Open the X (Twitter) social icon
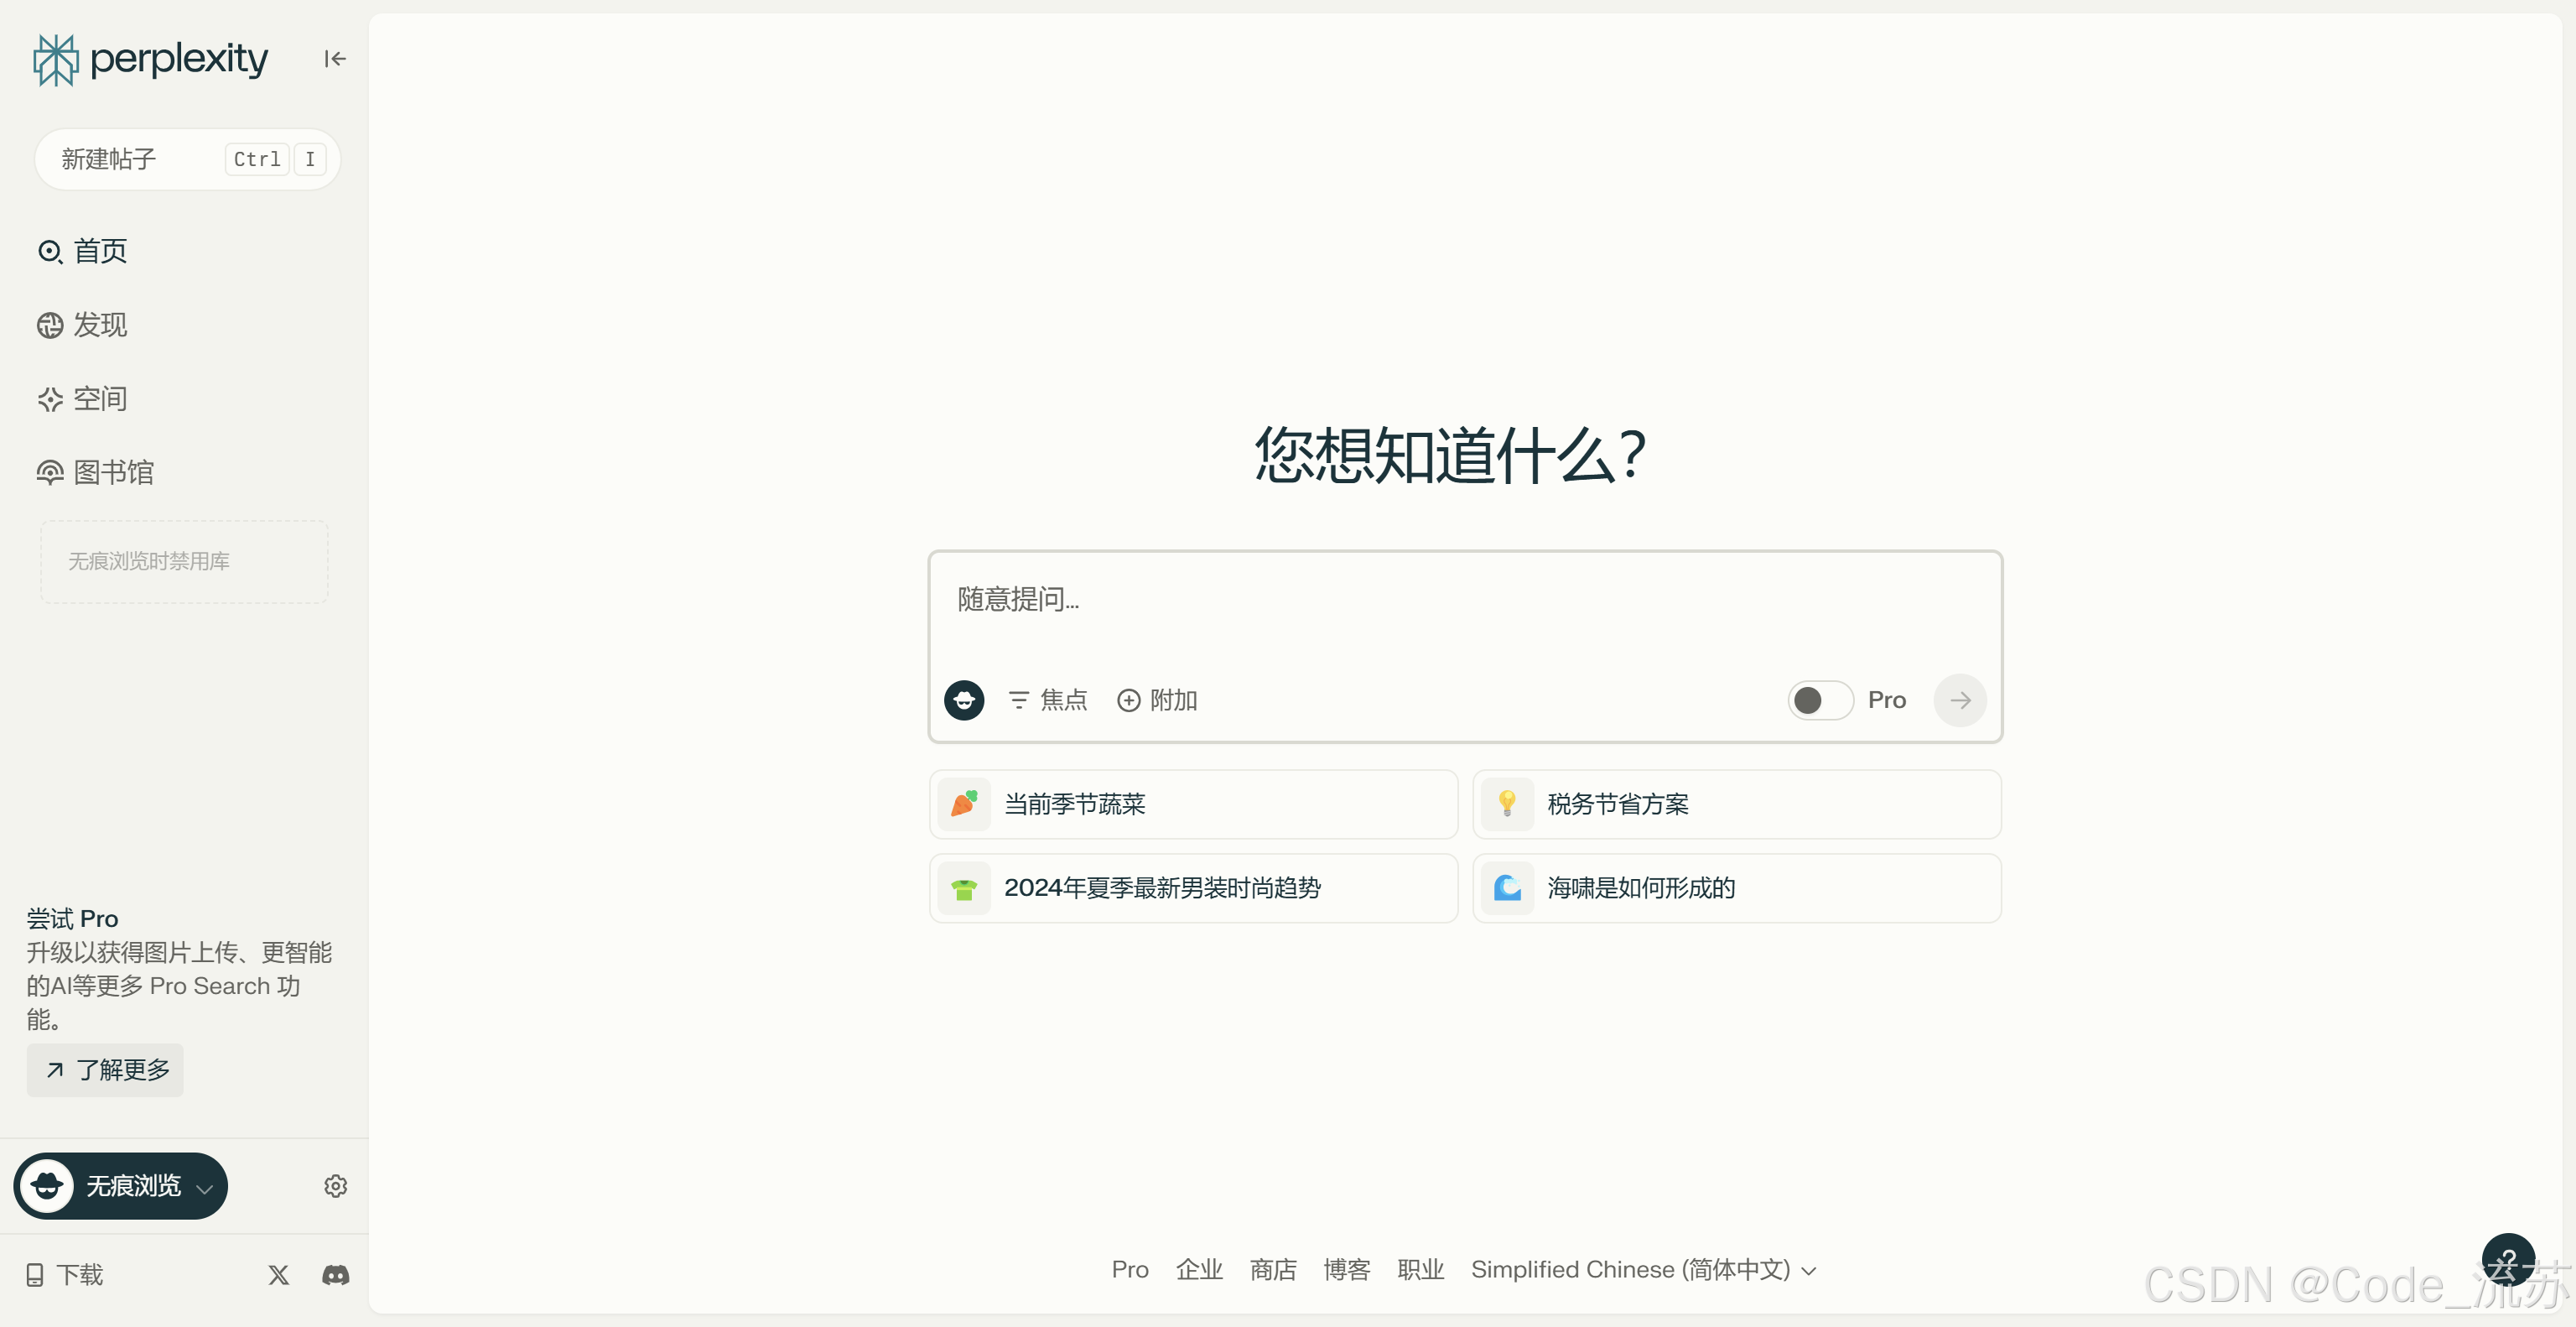This screenshot has width=2576, height=1327. coord(279,1275)
